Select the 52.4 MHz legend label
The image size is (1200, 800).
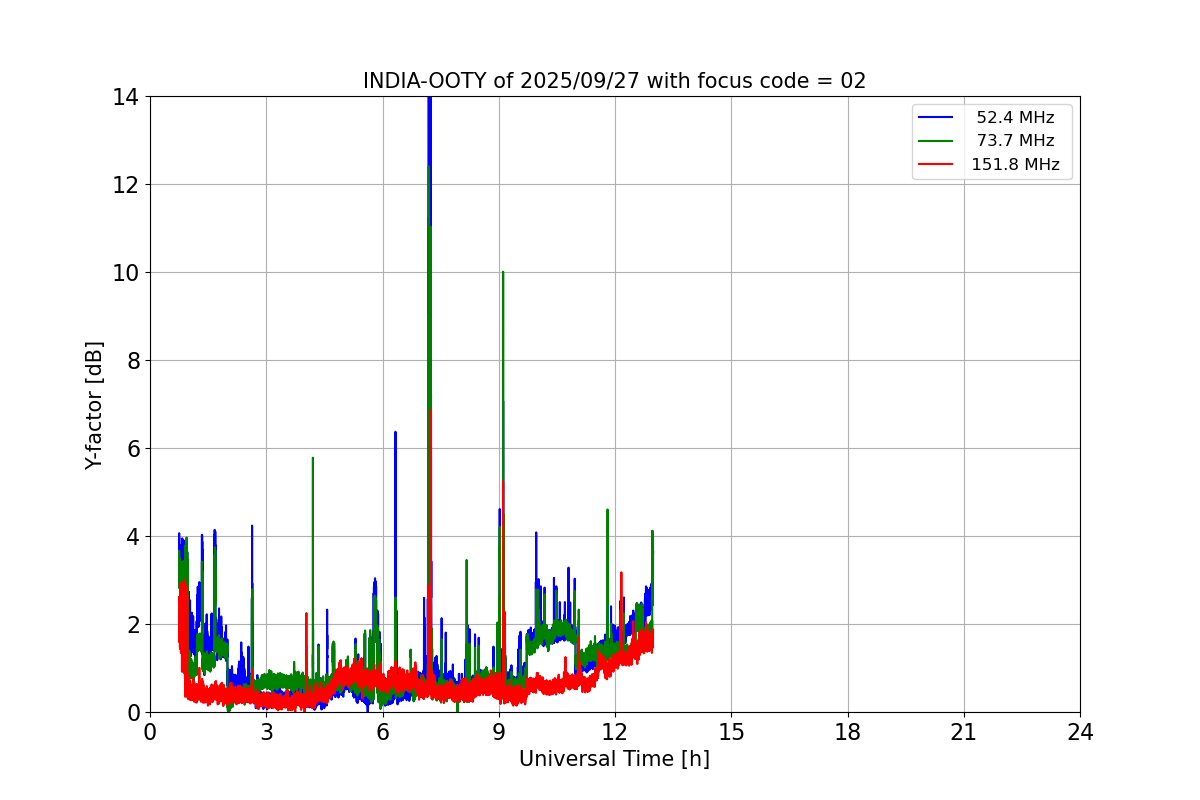1015,118
